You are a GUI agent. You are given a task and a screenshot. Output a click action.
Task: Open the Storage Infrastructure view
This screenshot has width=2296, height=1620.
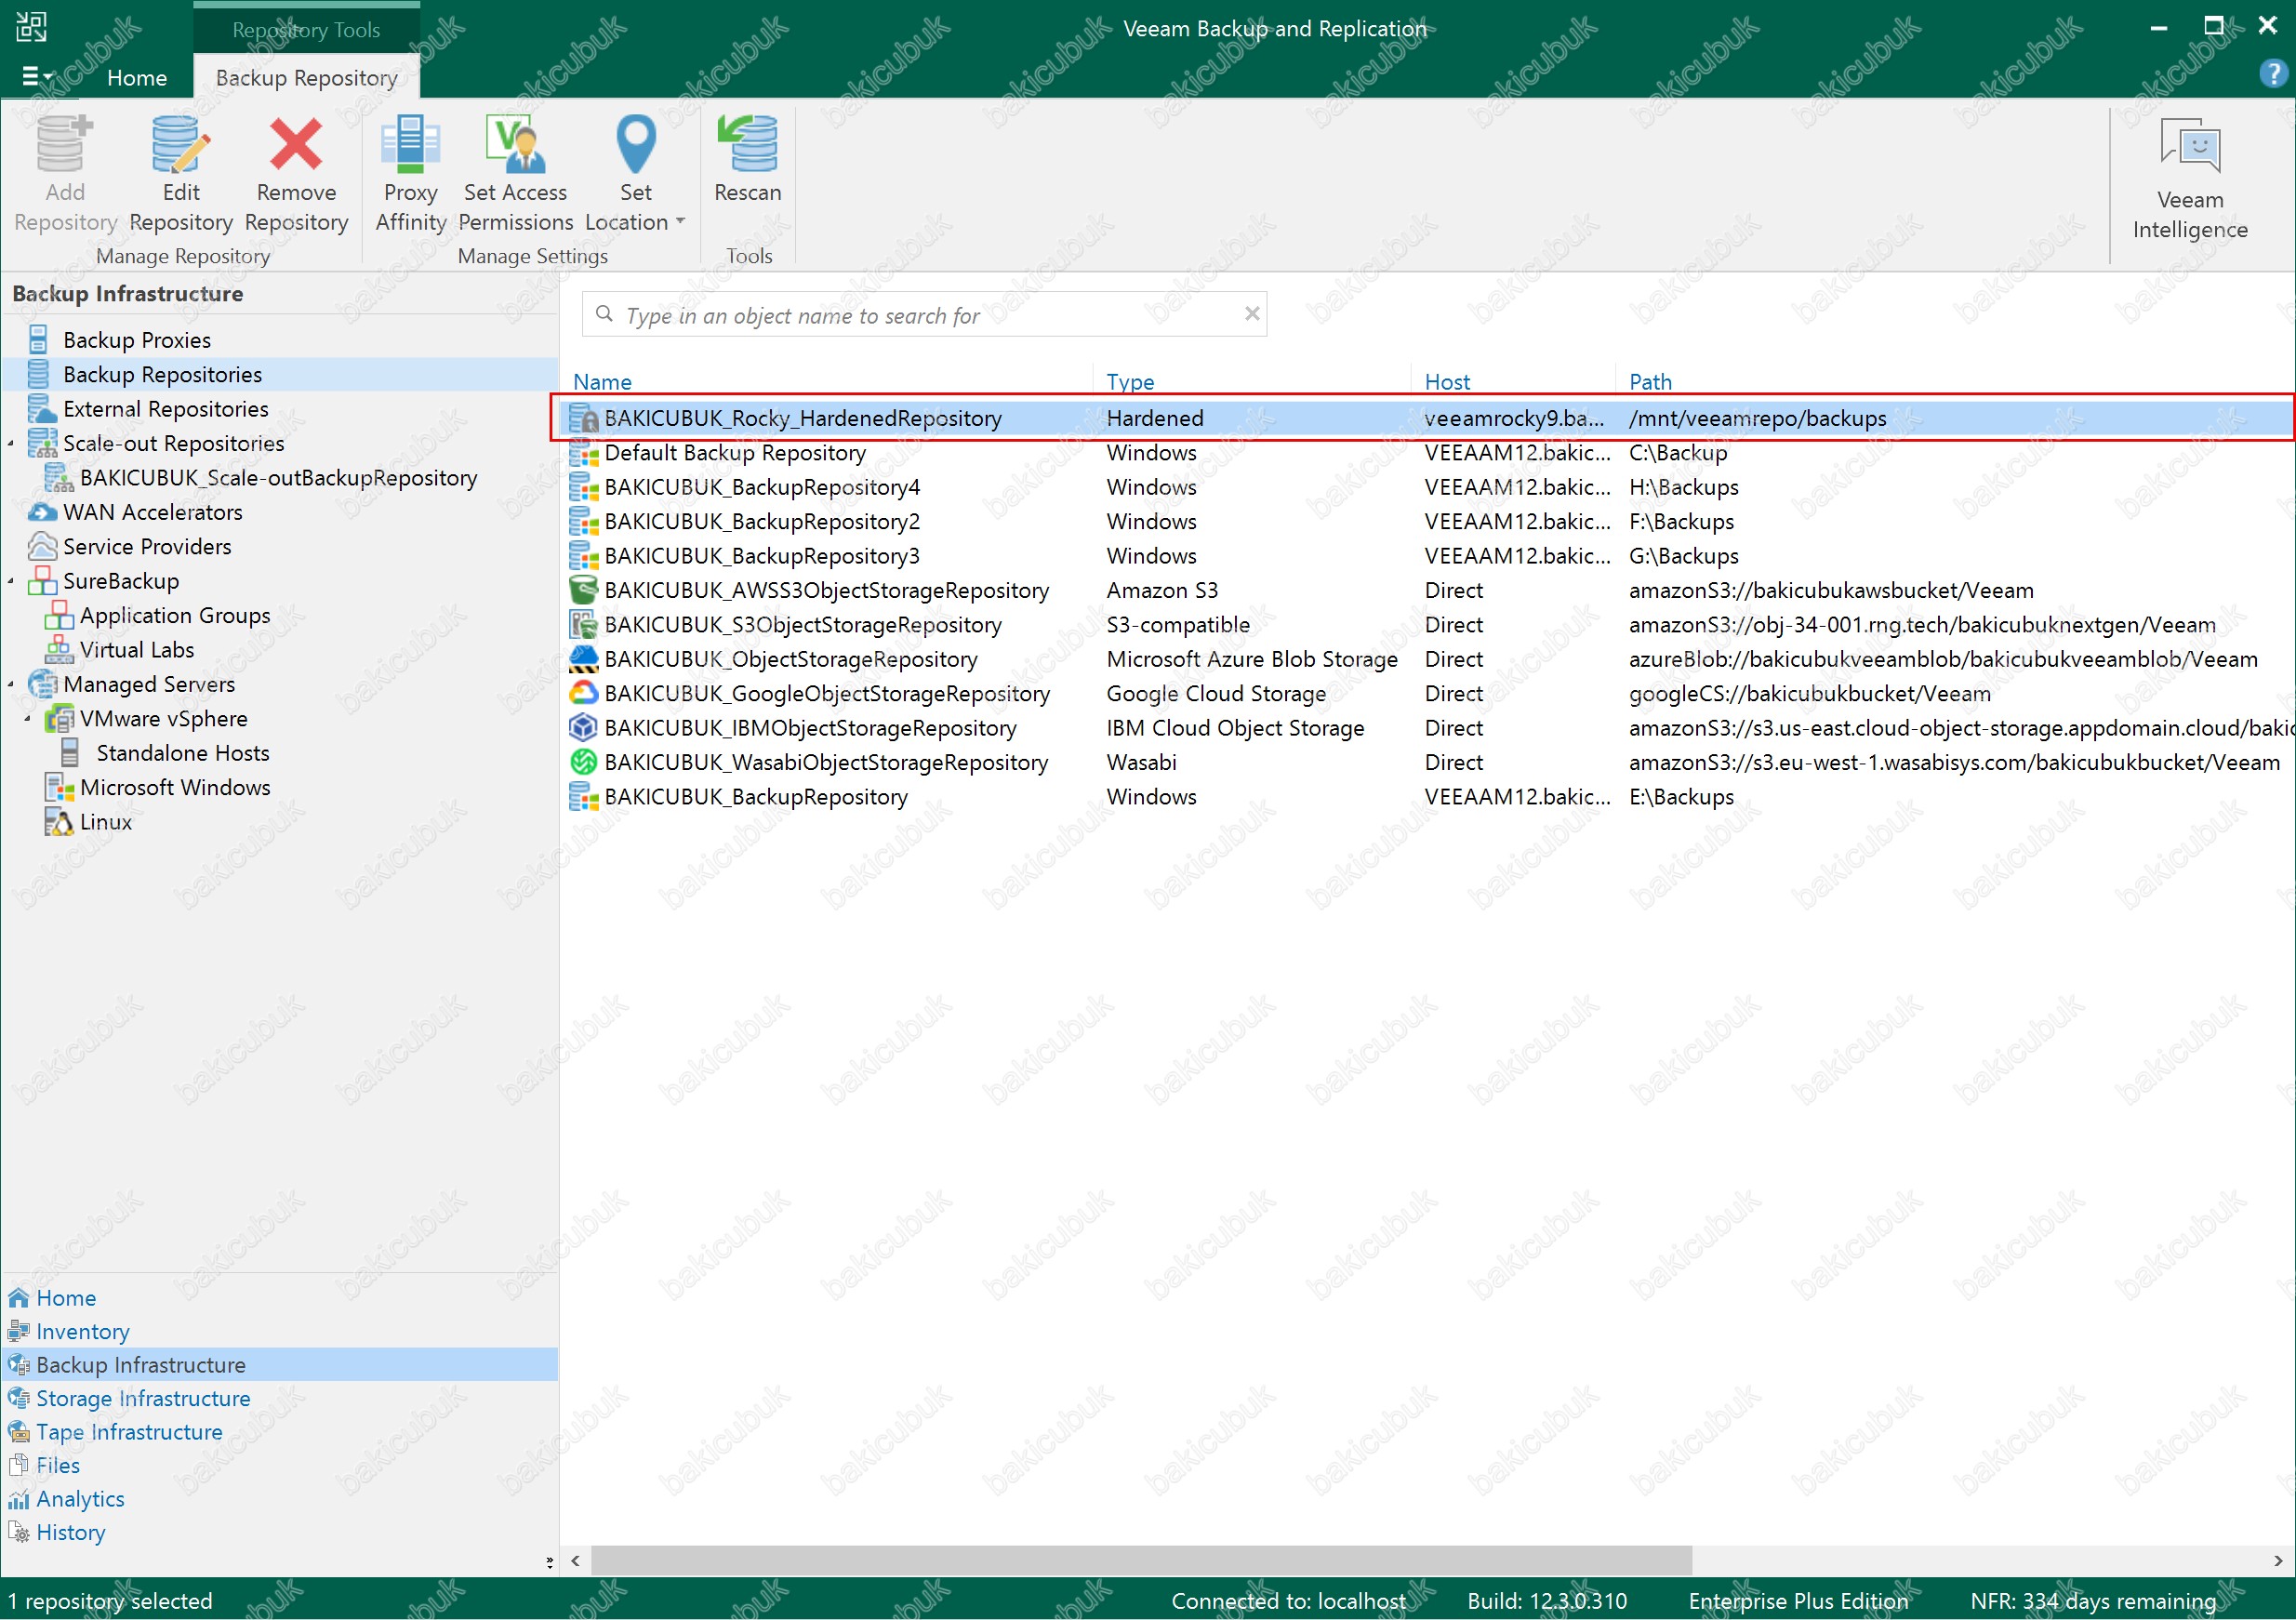coord(143,1398)
